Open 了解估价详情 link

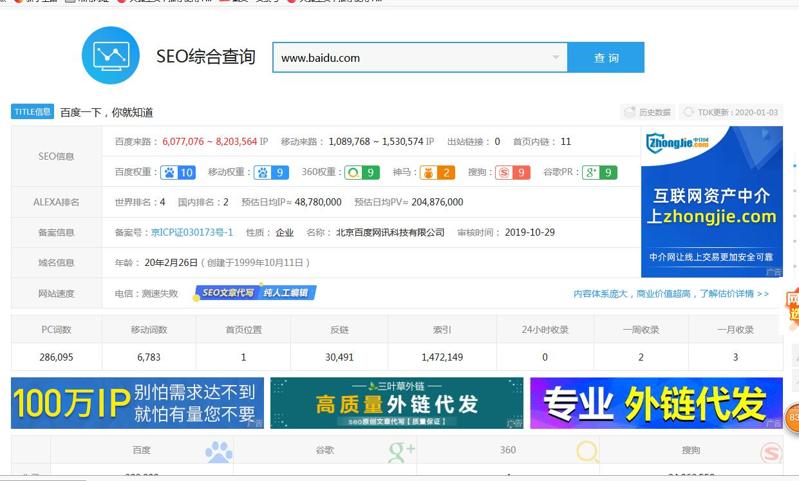coord(734,293)
